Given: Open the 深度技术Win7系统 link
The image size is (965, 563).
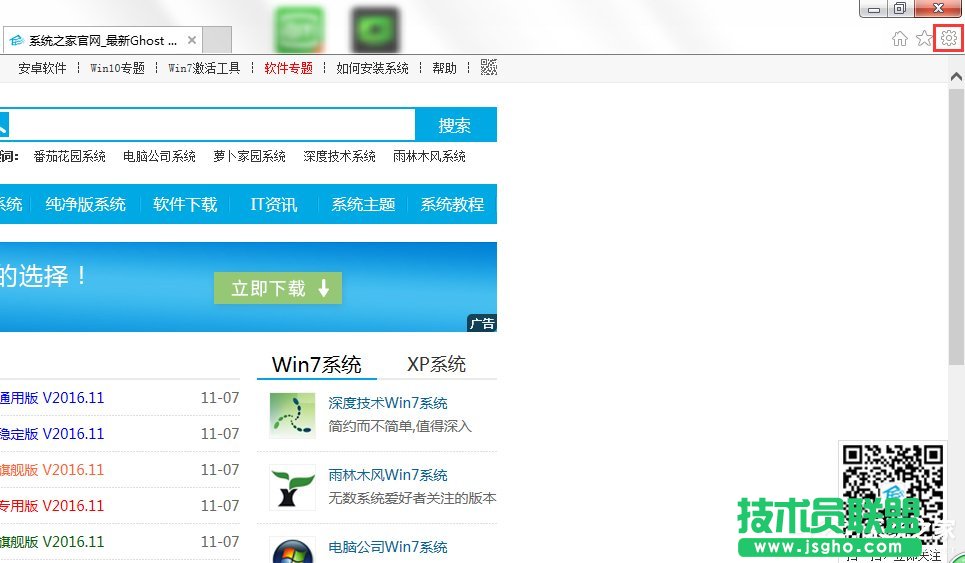Looking at the screenshot, I should click(x=388, y=403).
